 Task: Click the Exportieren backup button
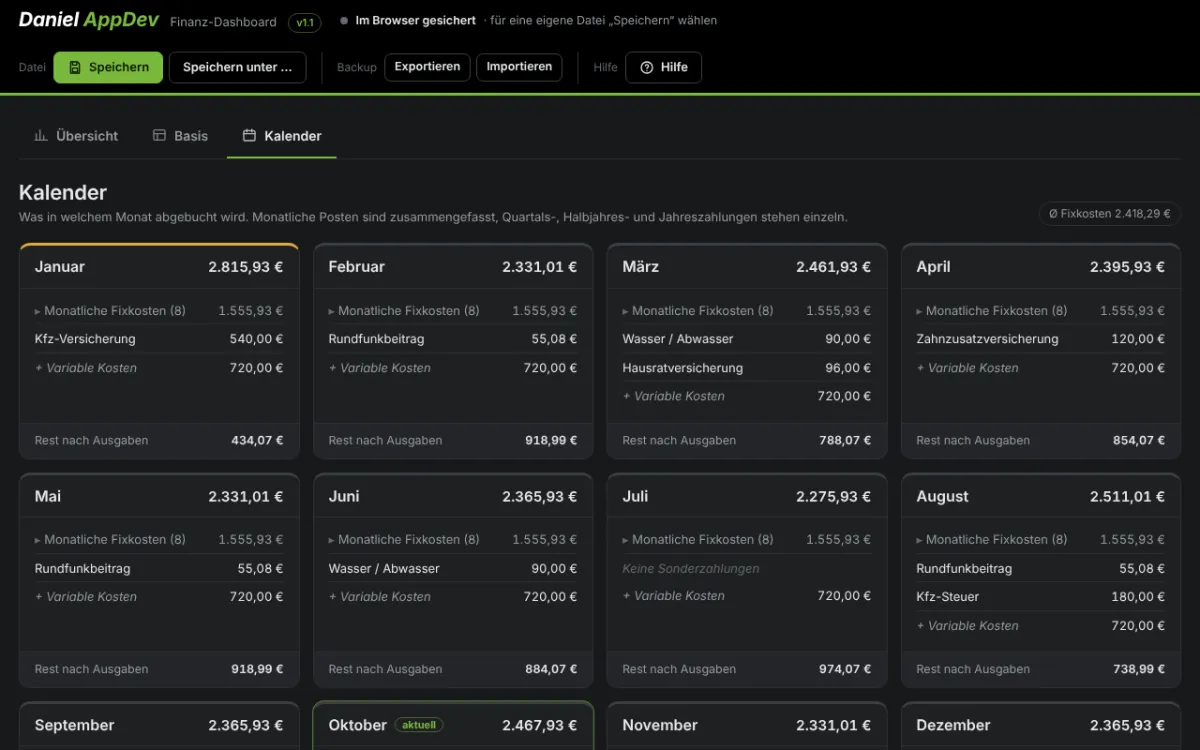tap(427, 67)
